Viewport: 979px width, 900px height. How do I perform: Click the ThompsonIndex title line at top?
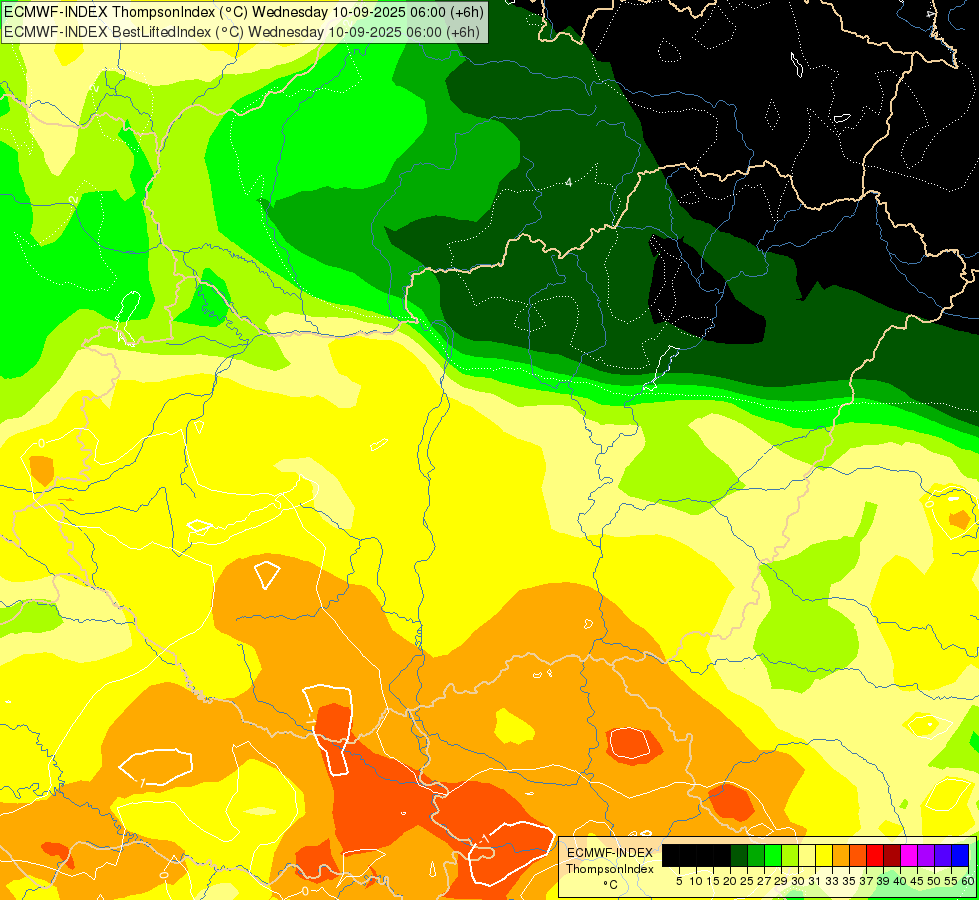pyautogui.click(x=244, y=12)
